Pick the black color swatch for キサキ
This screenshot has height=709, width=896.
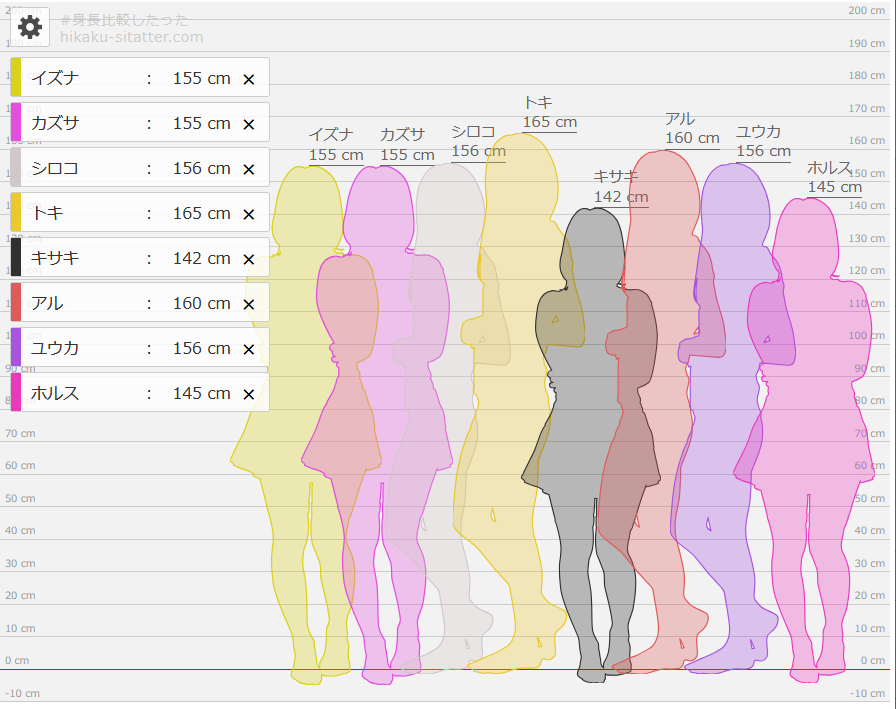[16, 258]
